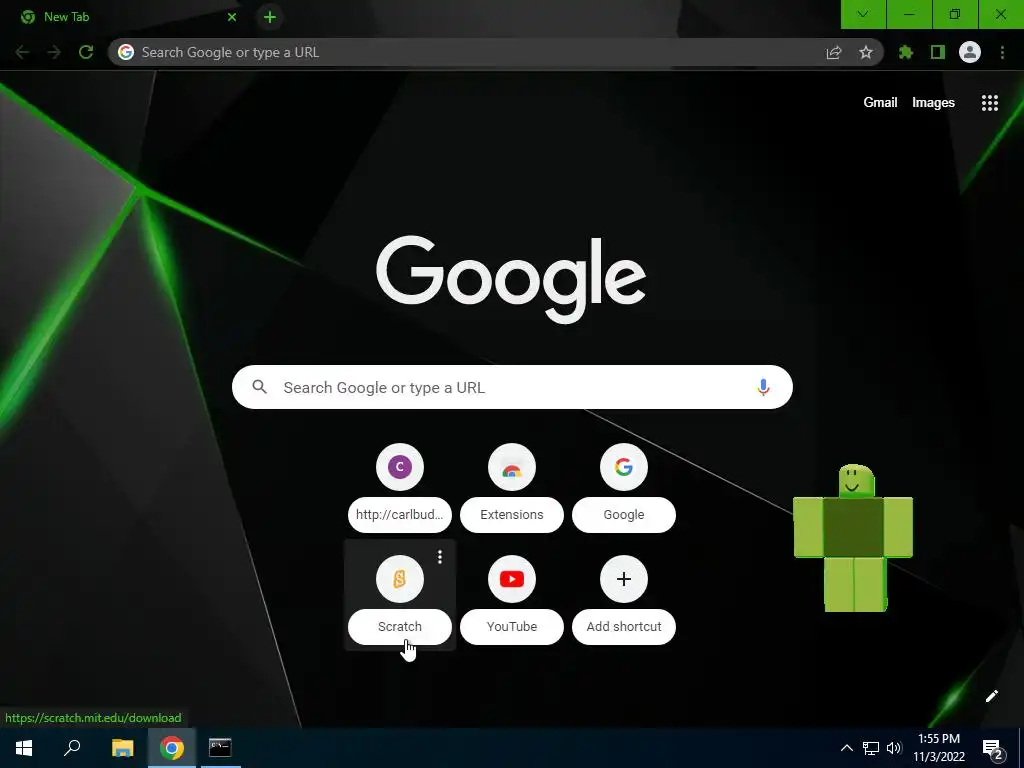
Task: Open the volume tray icon
Action: [x=894, y=748]
